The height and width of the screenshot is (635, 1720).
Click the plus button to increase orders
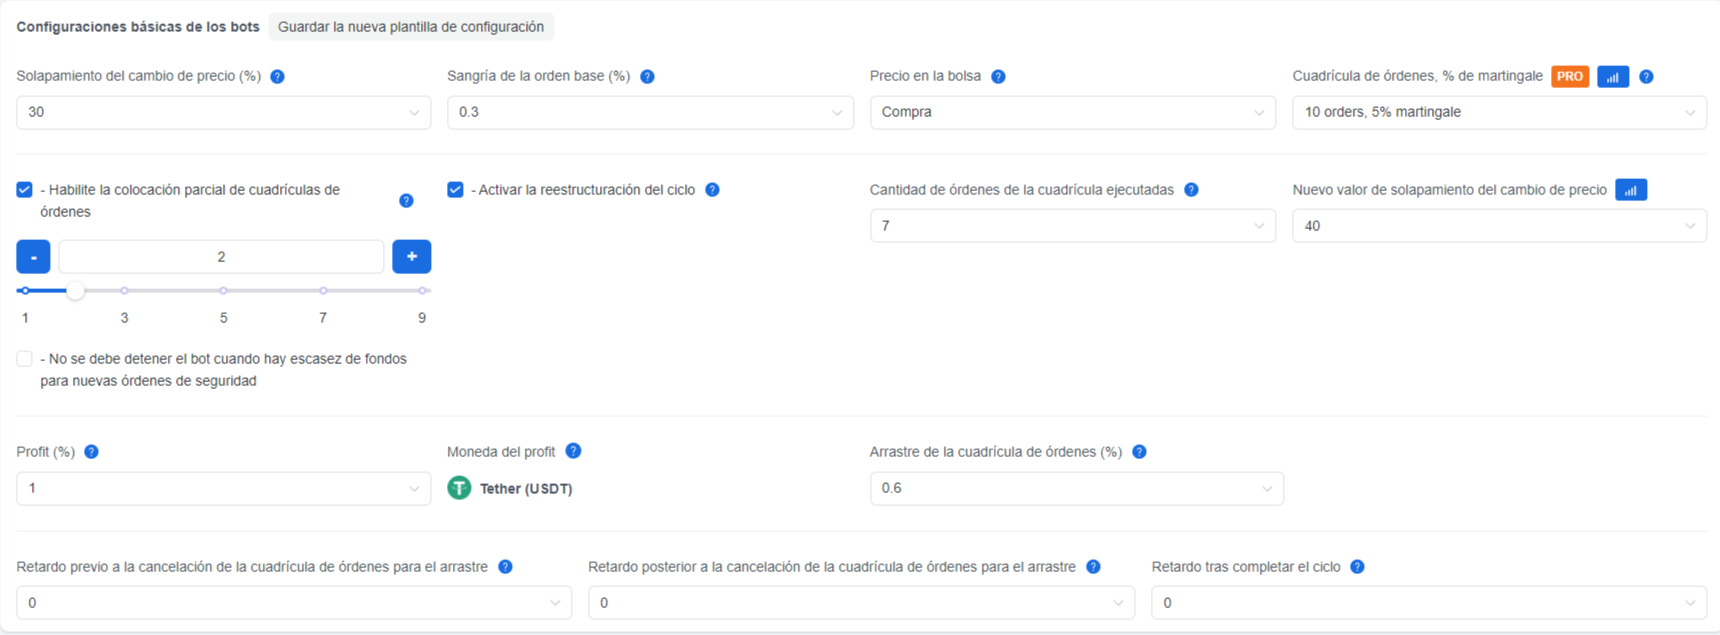(412, 257)
